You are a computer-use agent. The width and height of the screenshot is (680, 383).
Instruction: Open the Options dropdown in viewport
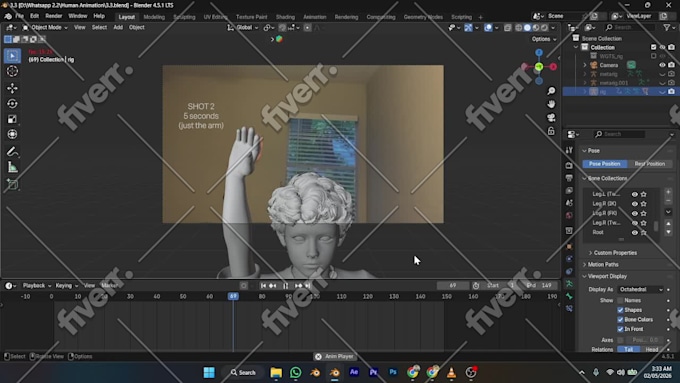point(544,39)
